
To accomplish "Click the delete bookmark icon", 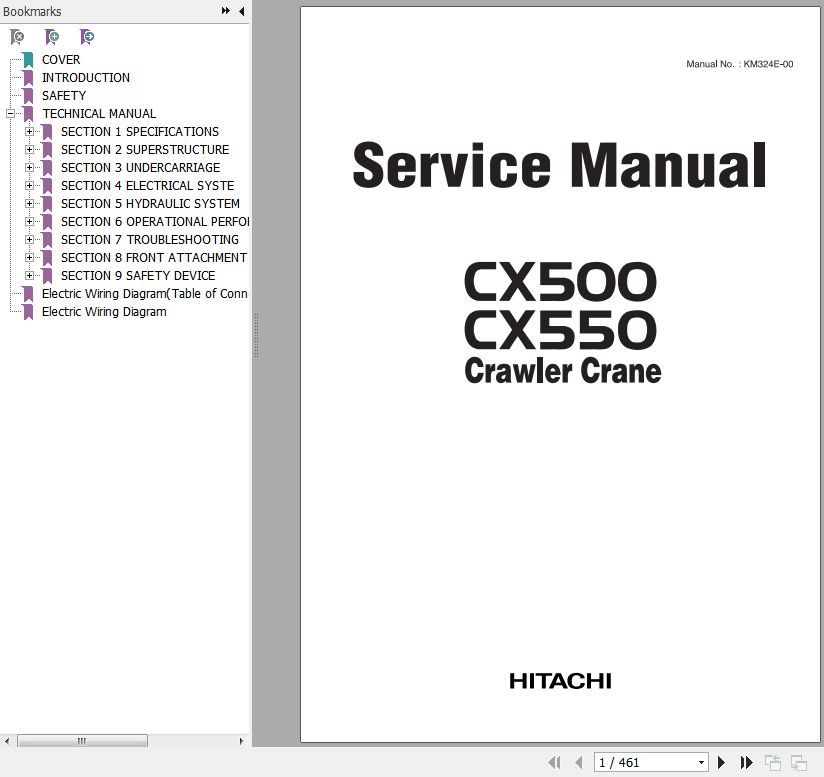I will click(x=17, y=37).
